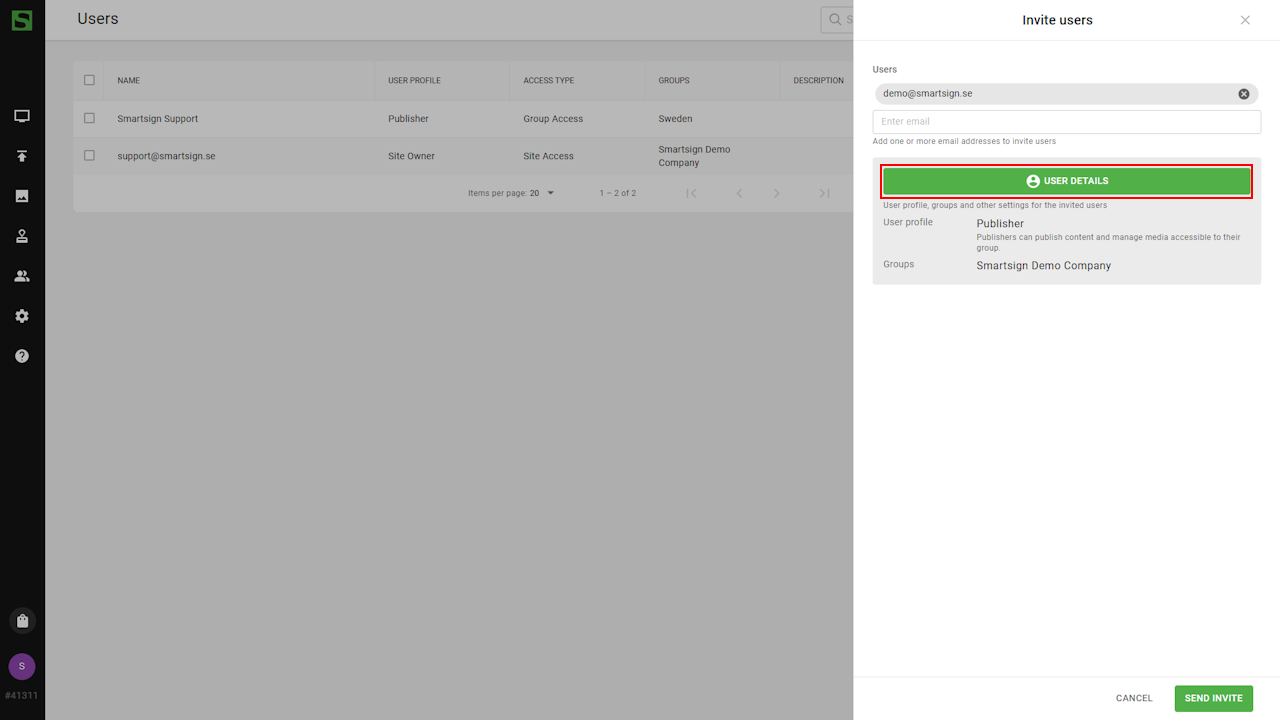Open the shopping bag icon in sidebar

[22, 621]
